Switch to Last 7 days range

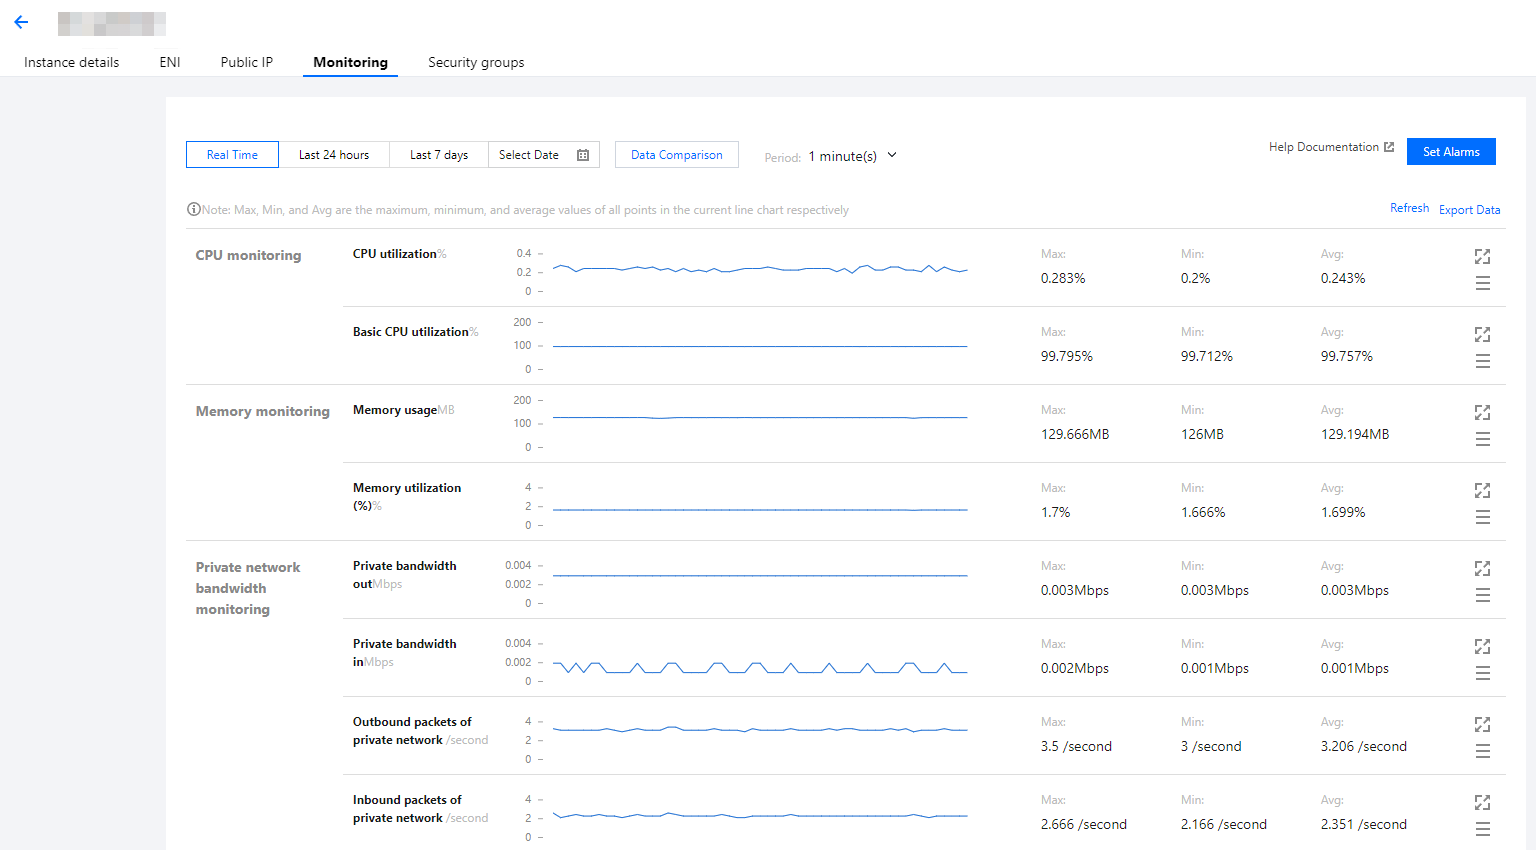pos(439,155)
